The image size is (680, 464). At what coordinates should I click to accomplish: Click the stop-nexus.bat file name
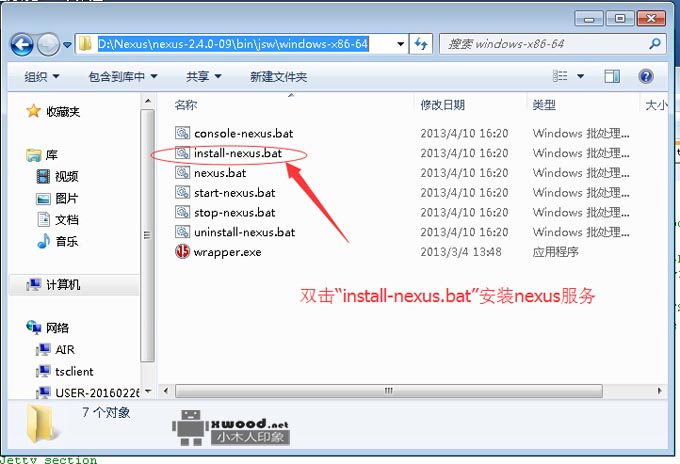pos(235,212)
